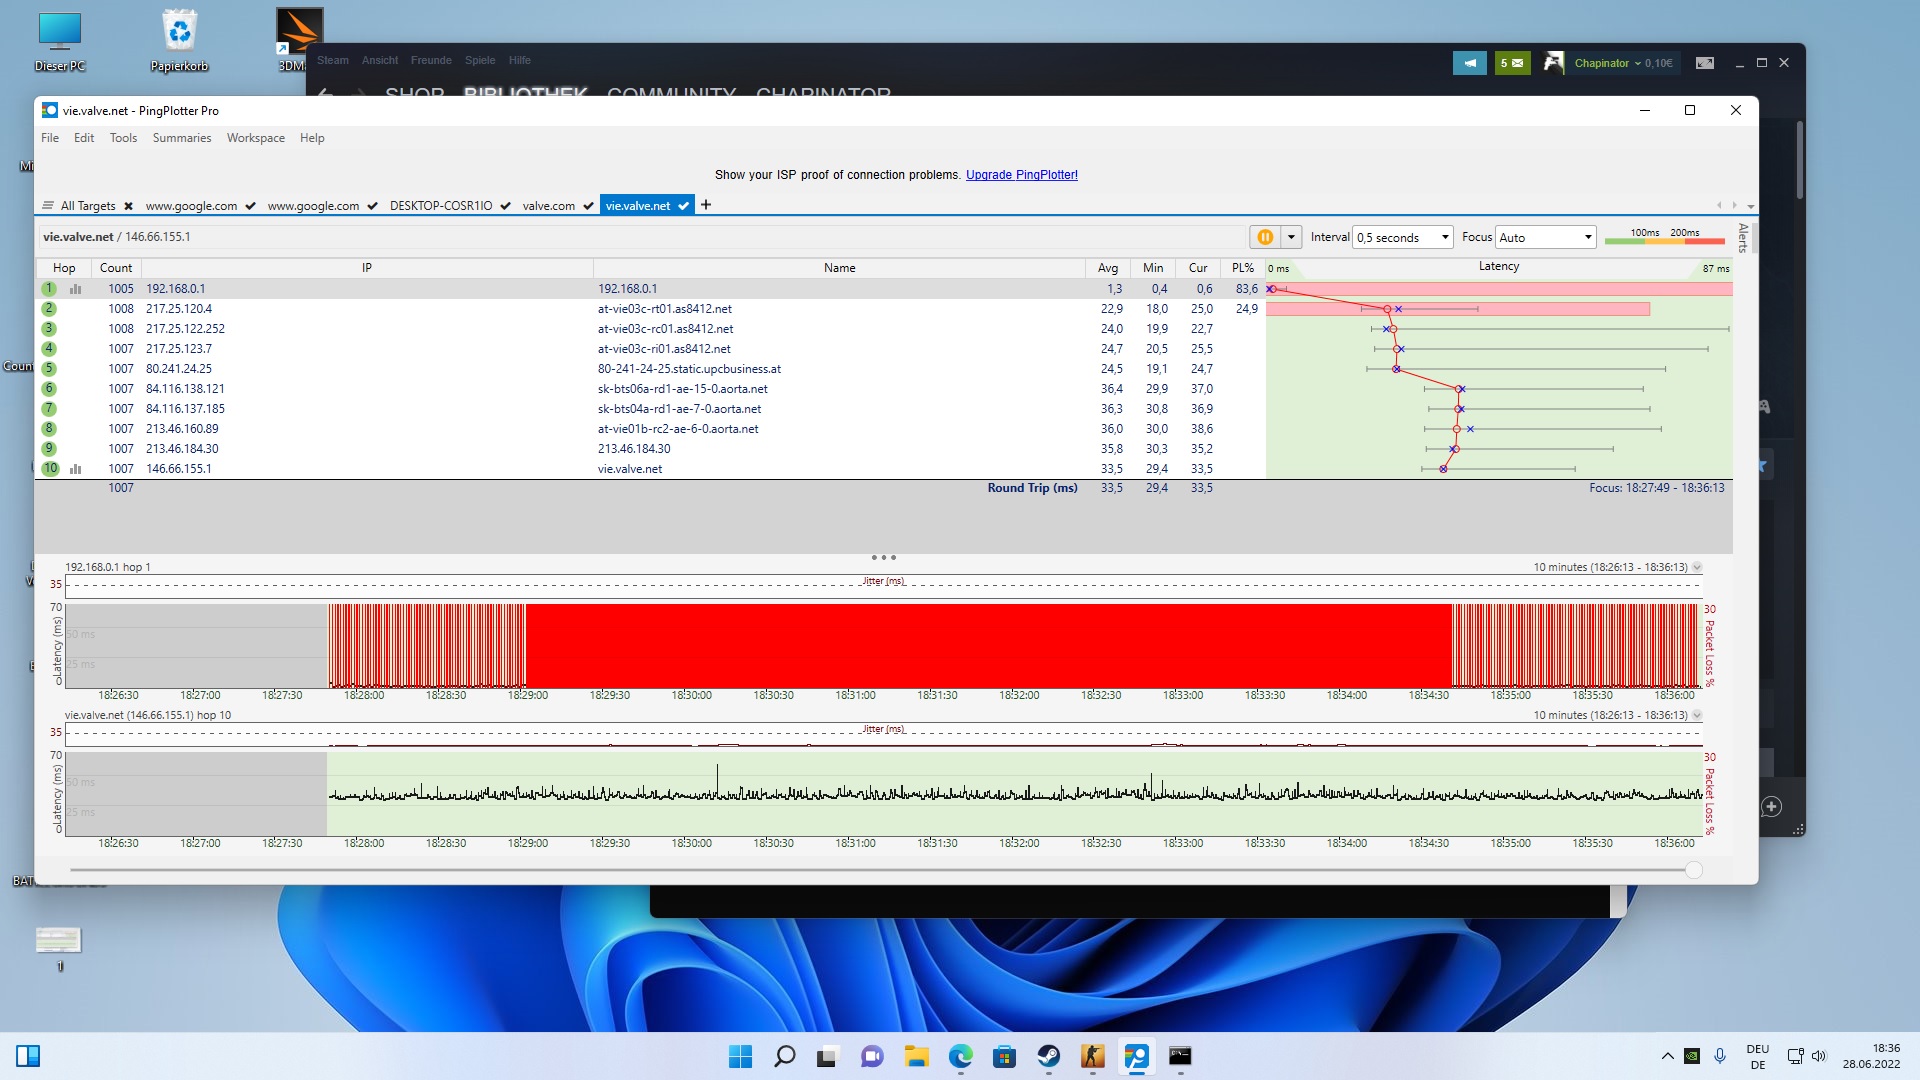1920x1080 pixels.
Task: Toggle checkmark on the DESKTOP-COSR1IO tab
Action: pos(505,206)
